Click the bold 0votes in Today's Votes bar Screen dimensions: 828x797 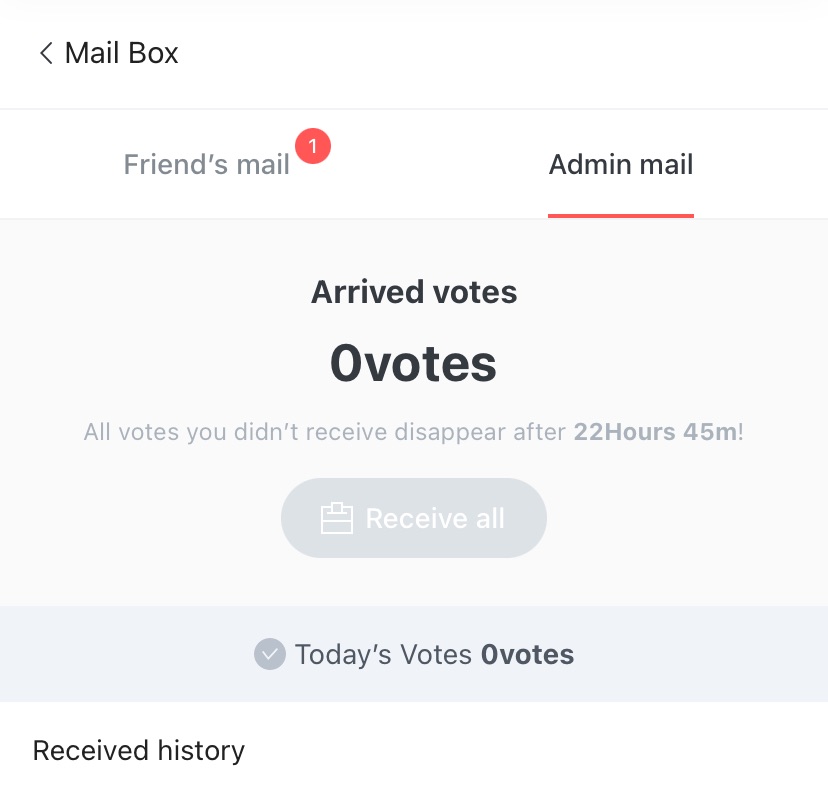[x=527, y=655]
